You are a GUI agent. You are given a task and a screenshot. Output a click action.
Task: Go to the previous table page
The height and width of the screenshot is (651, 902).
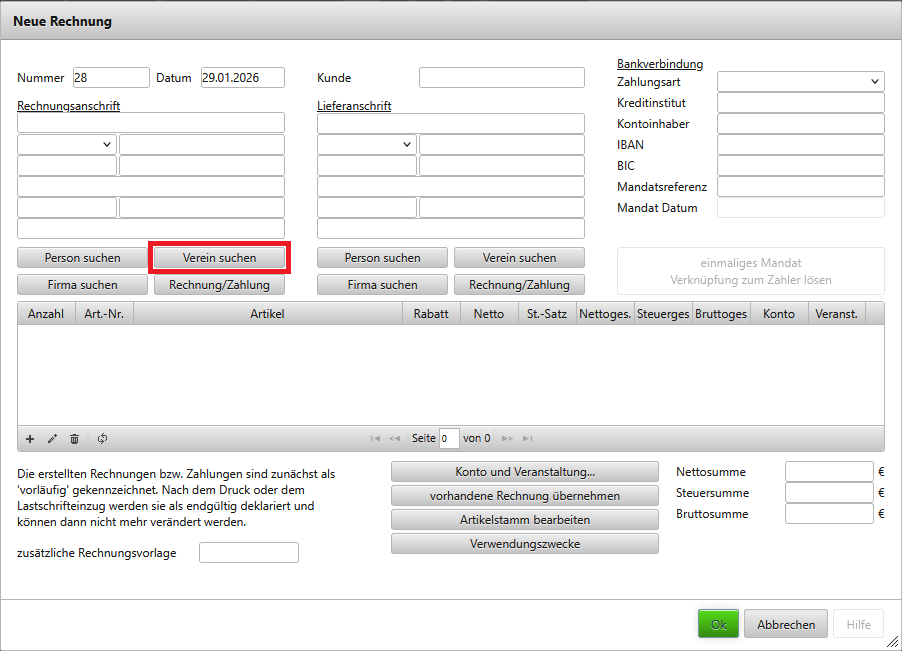(394, 439)
